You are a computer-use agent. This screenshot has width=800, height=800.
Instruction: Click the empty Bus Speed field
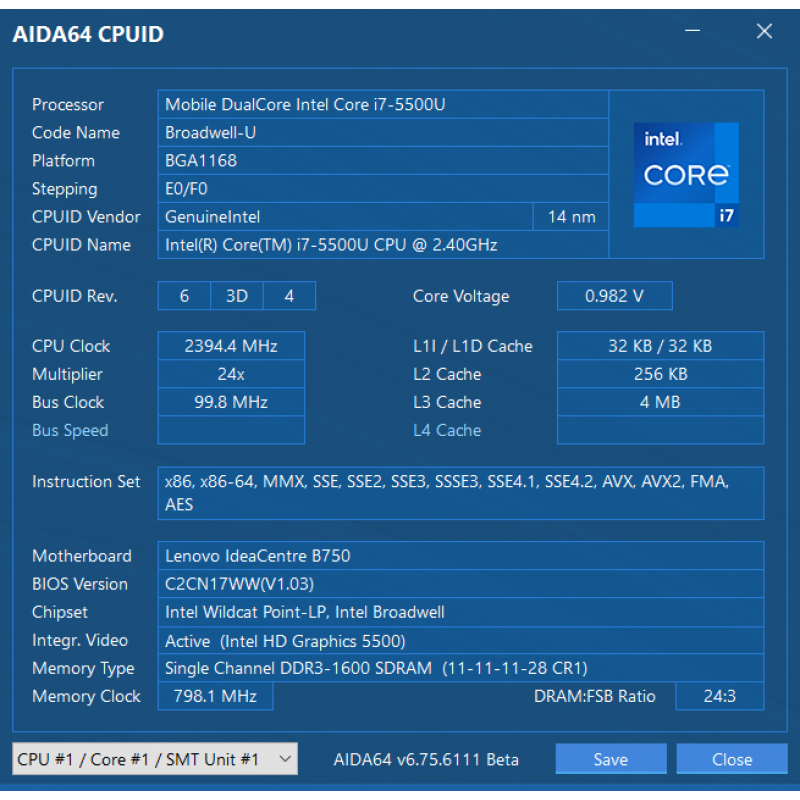tap(231, 430)
